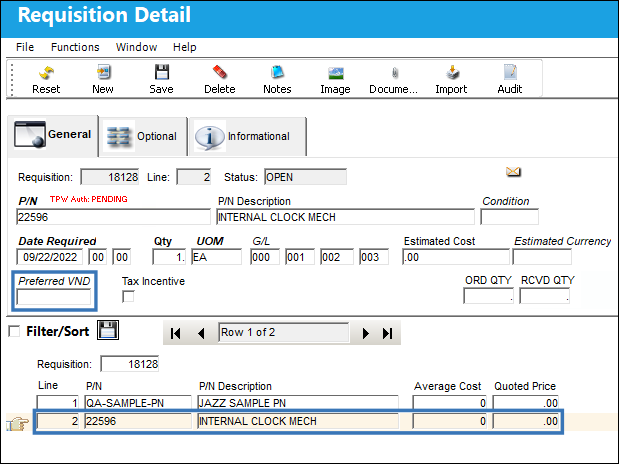Click the Qty input field
Image resolution: width=619 pixels, height=464 pixels.
[169, 257]
